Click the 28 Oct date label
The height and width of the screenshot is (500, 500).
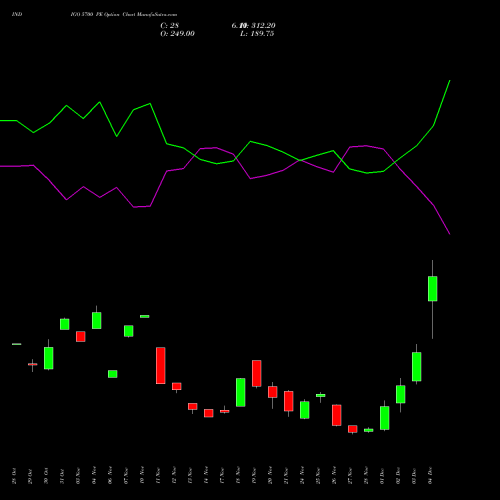tap(14, 476)
